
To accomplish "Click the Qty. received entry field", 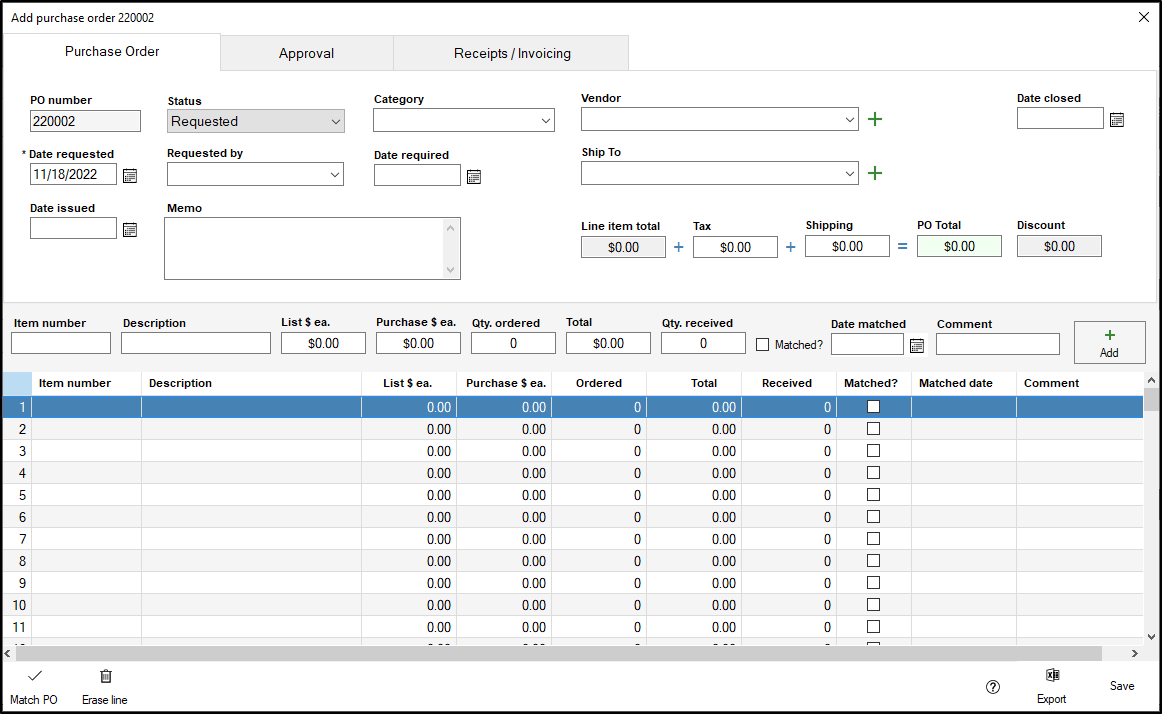I will tap(703, 343).
